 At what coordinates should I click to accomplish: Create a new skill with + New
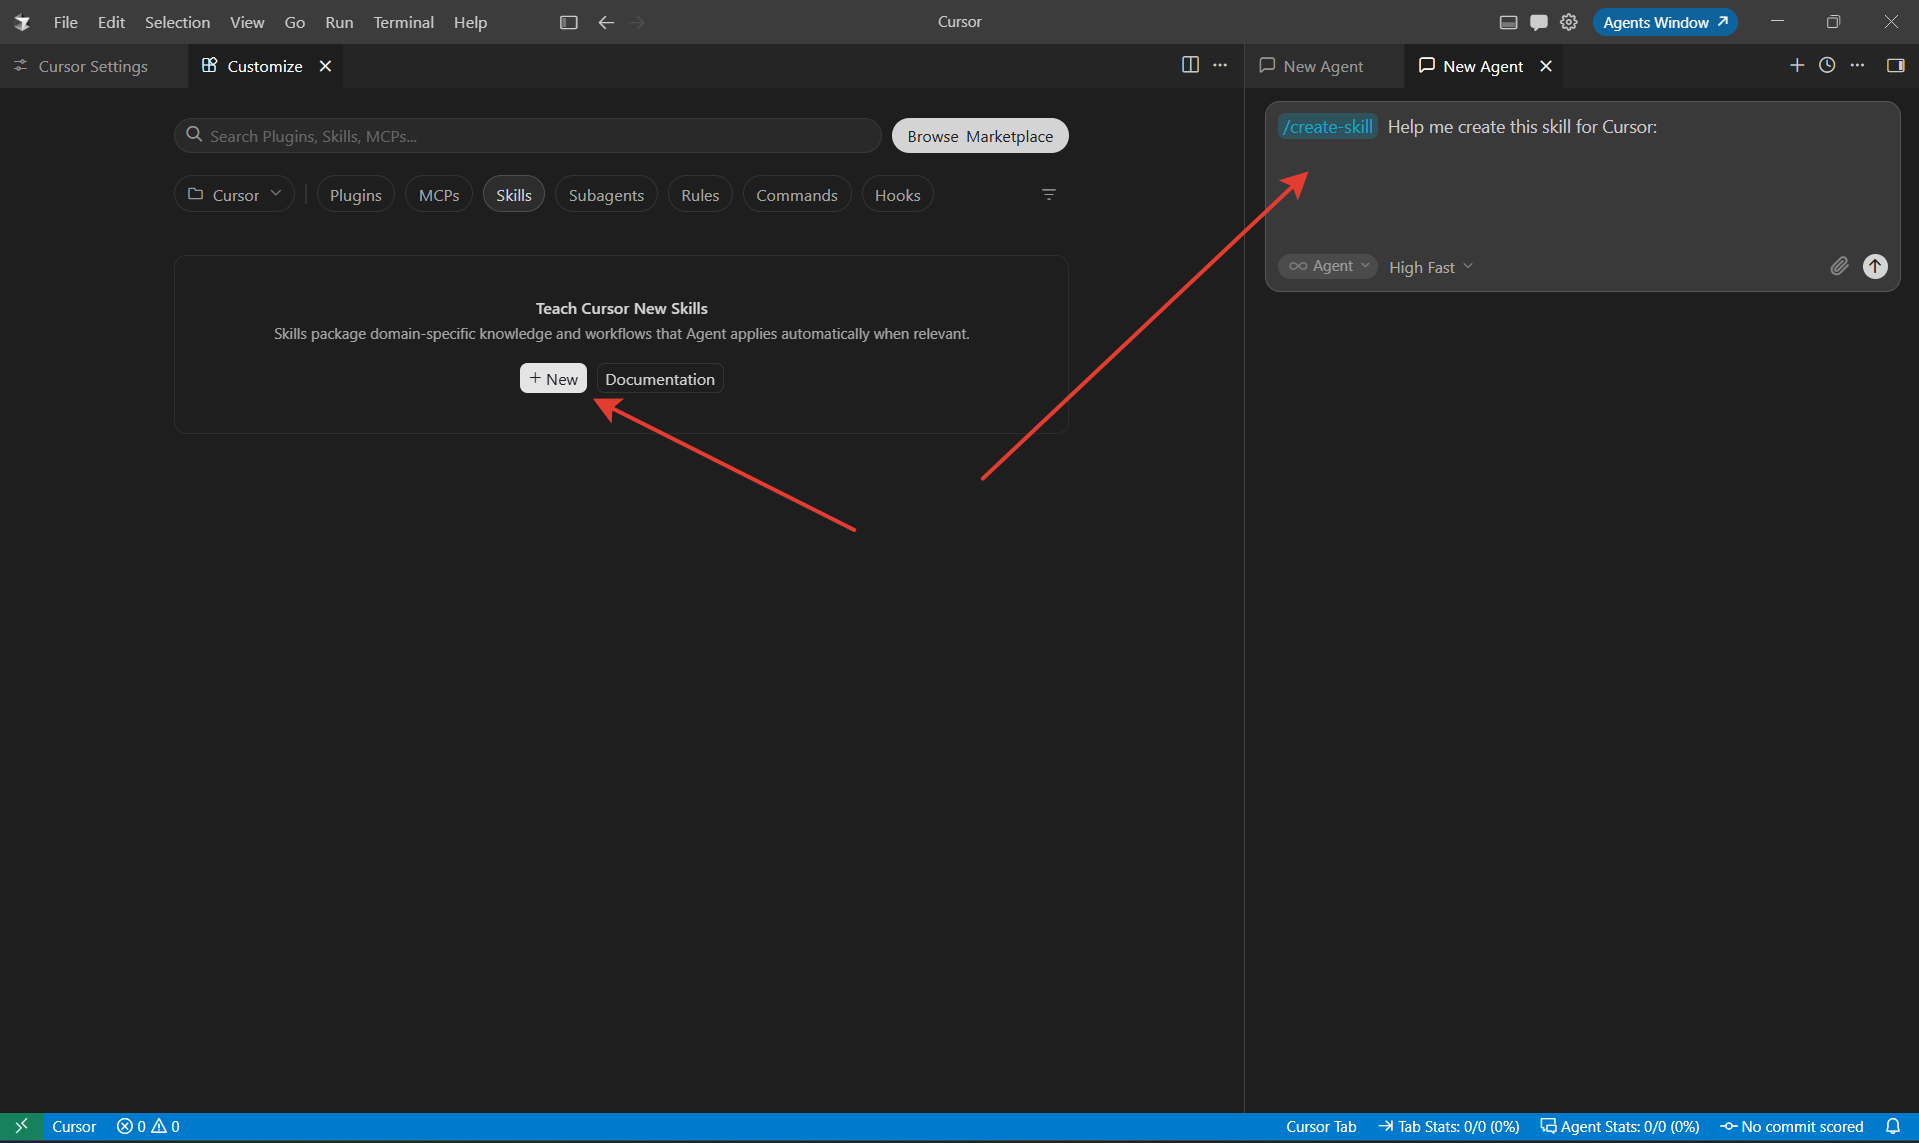click(553, 378)
